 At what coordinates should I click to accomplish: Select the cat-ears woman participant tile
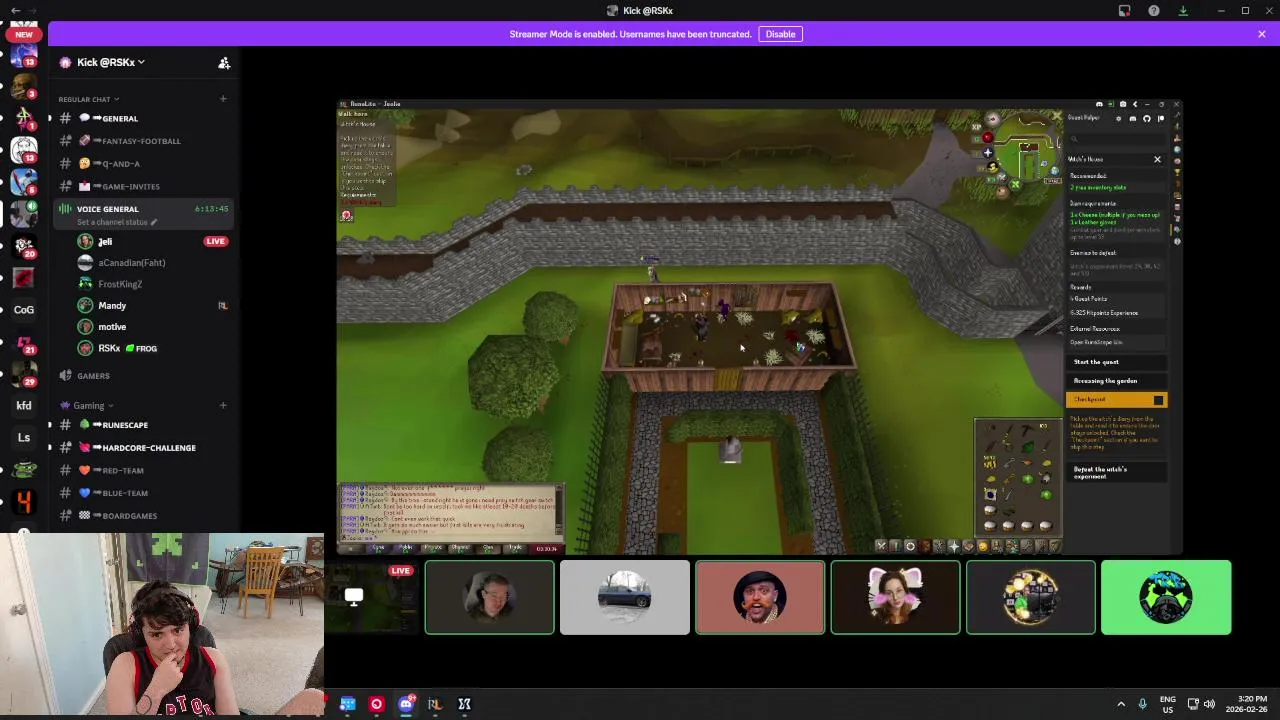tap(895, 597)
